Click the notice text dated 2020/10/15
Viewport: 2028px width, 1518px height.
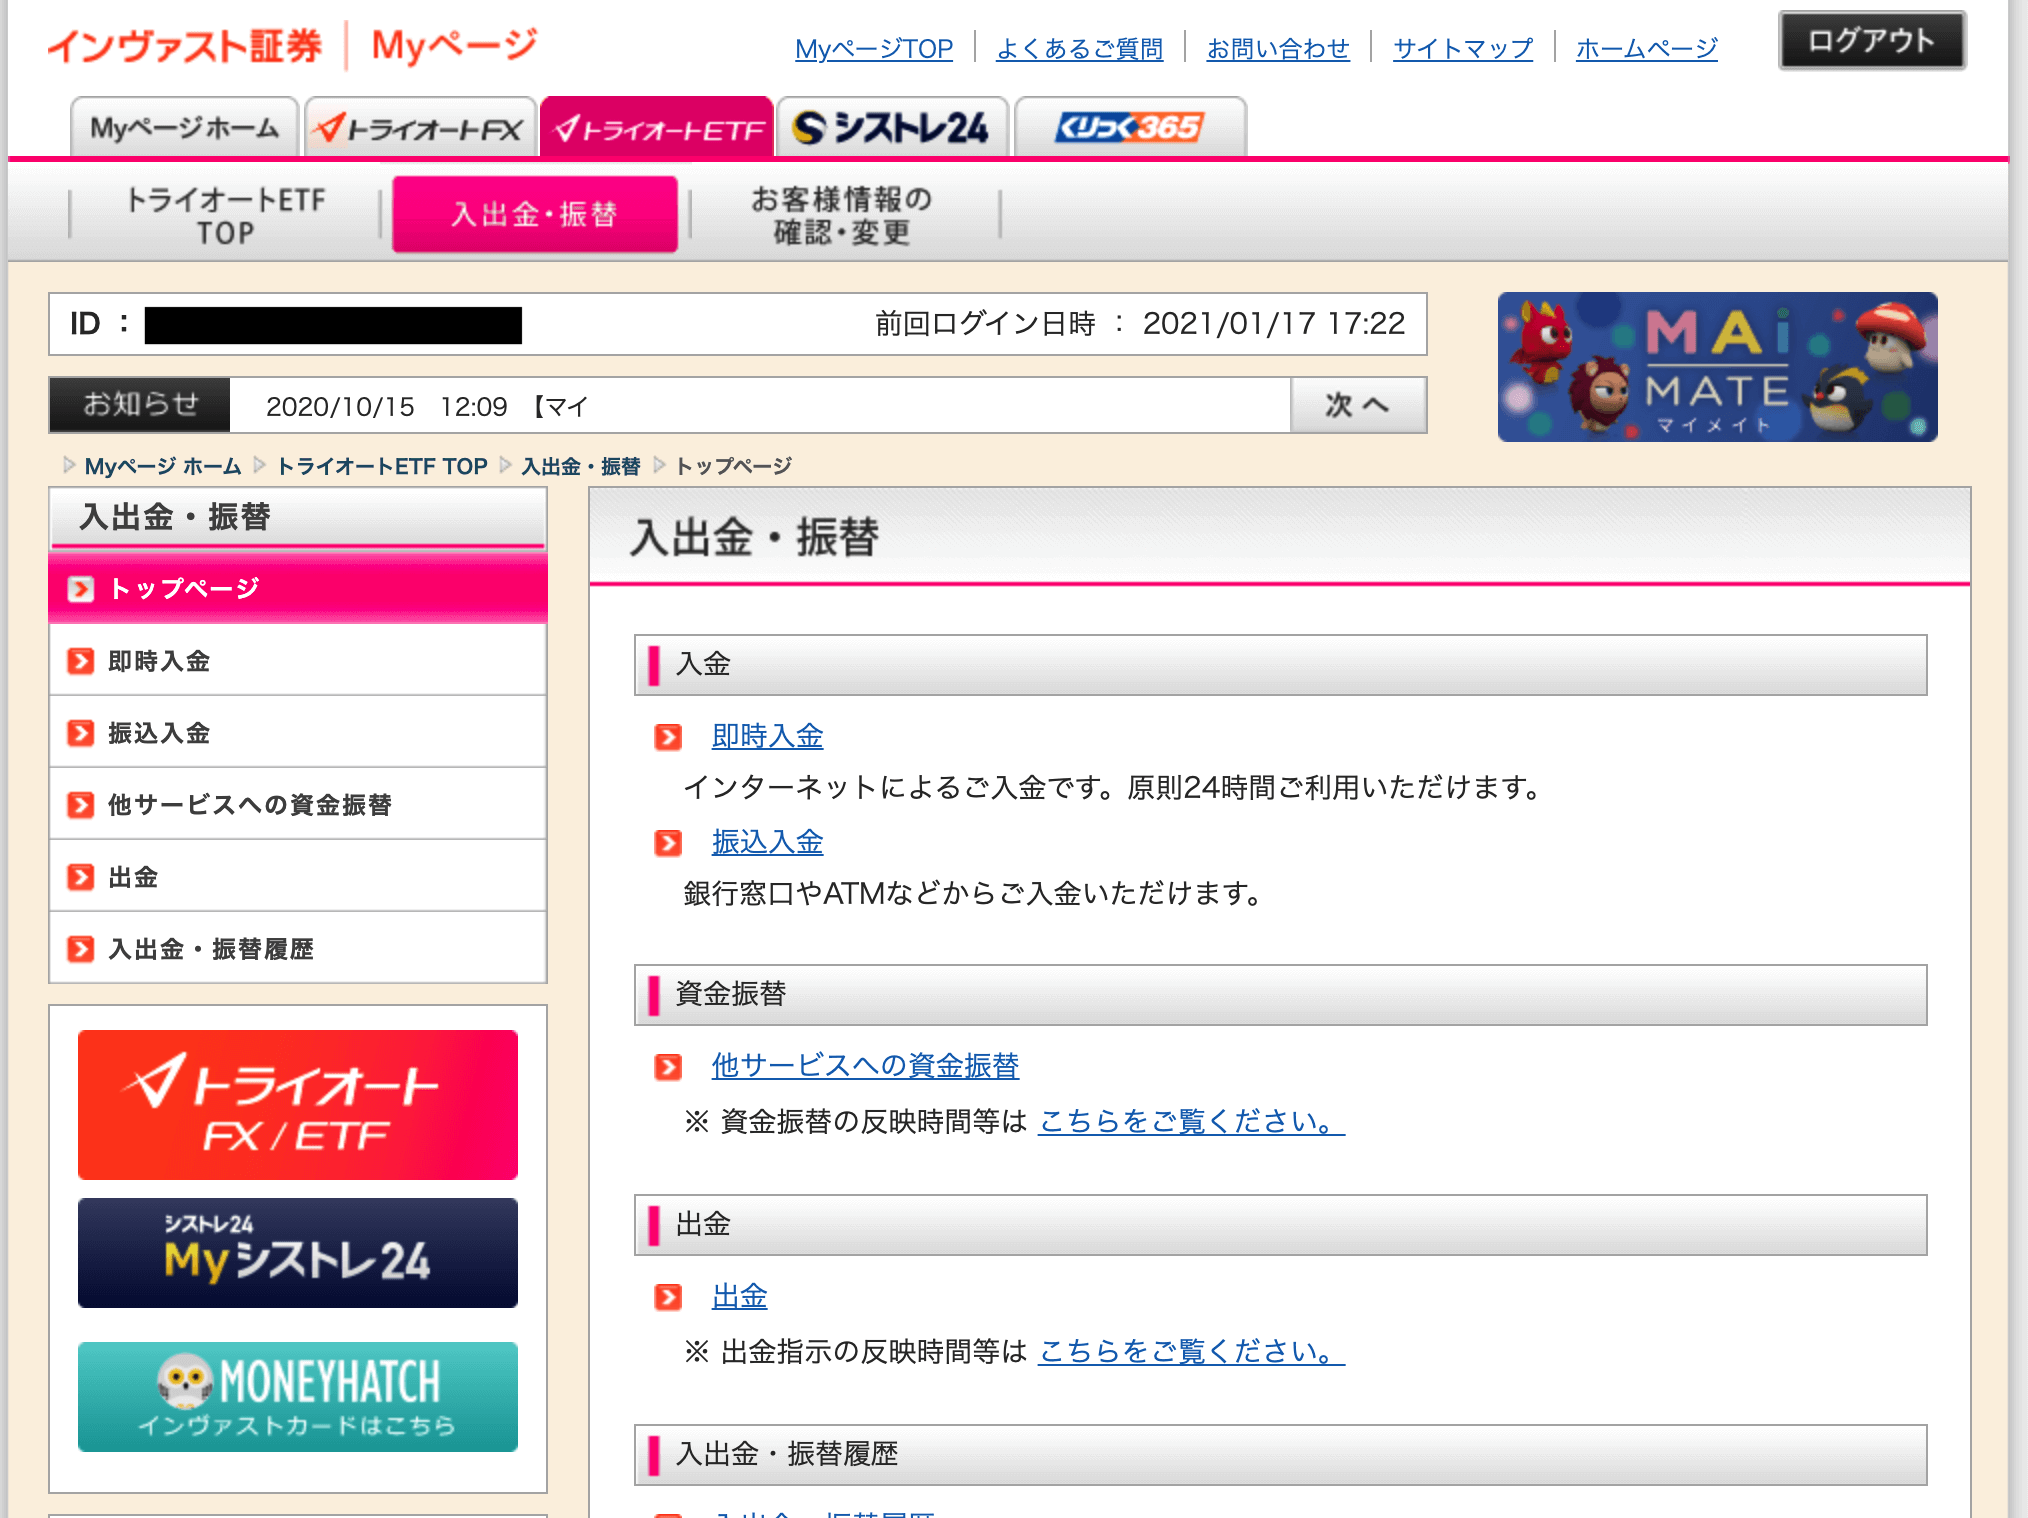point(427,406)
